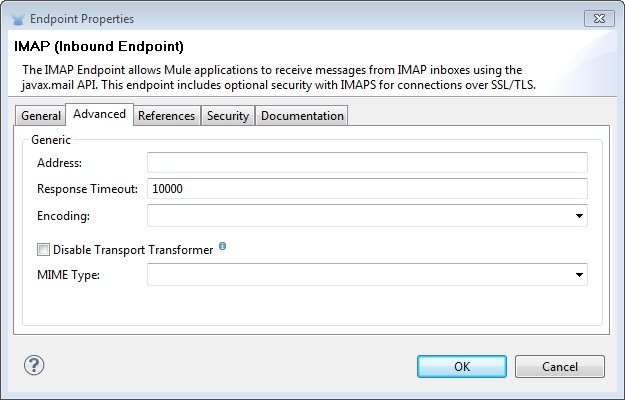Expand the Encoding dropdown arrow

click(579, 215)
